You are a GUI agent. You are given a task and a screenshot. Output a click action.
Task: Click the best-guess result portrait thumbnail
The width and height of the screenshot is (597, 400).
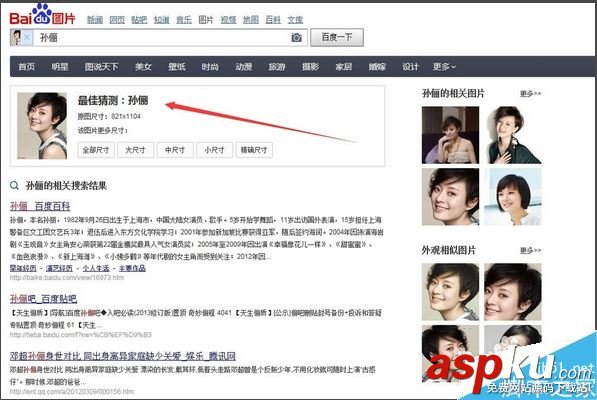[x=42, y=126]
